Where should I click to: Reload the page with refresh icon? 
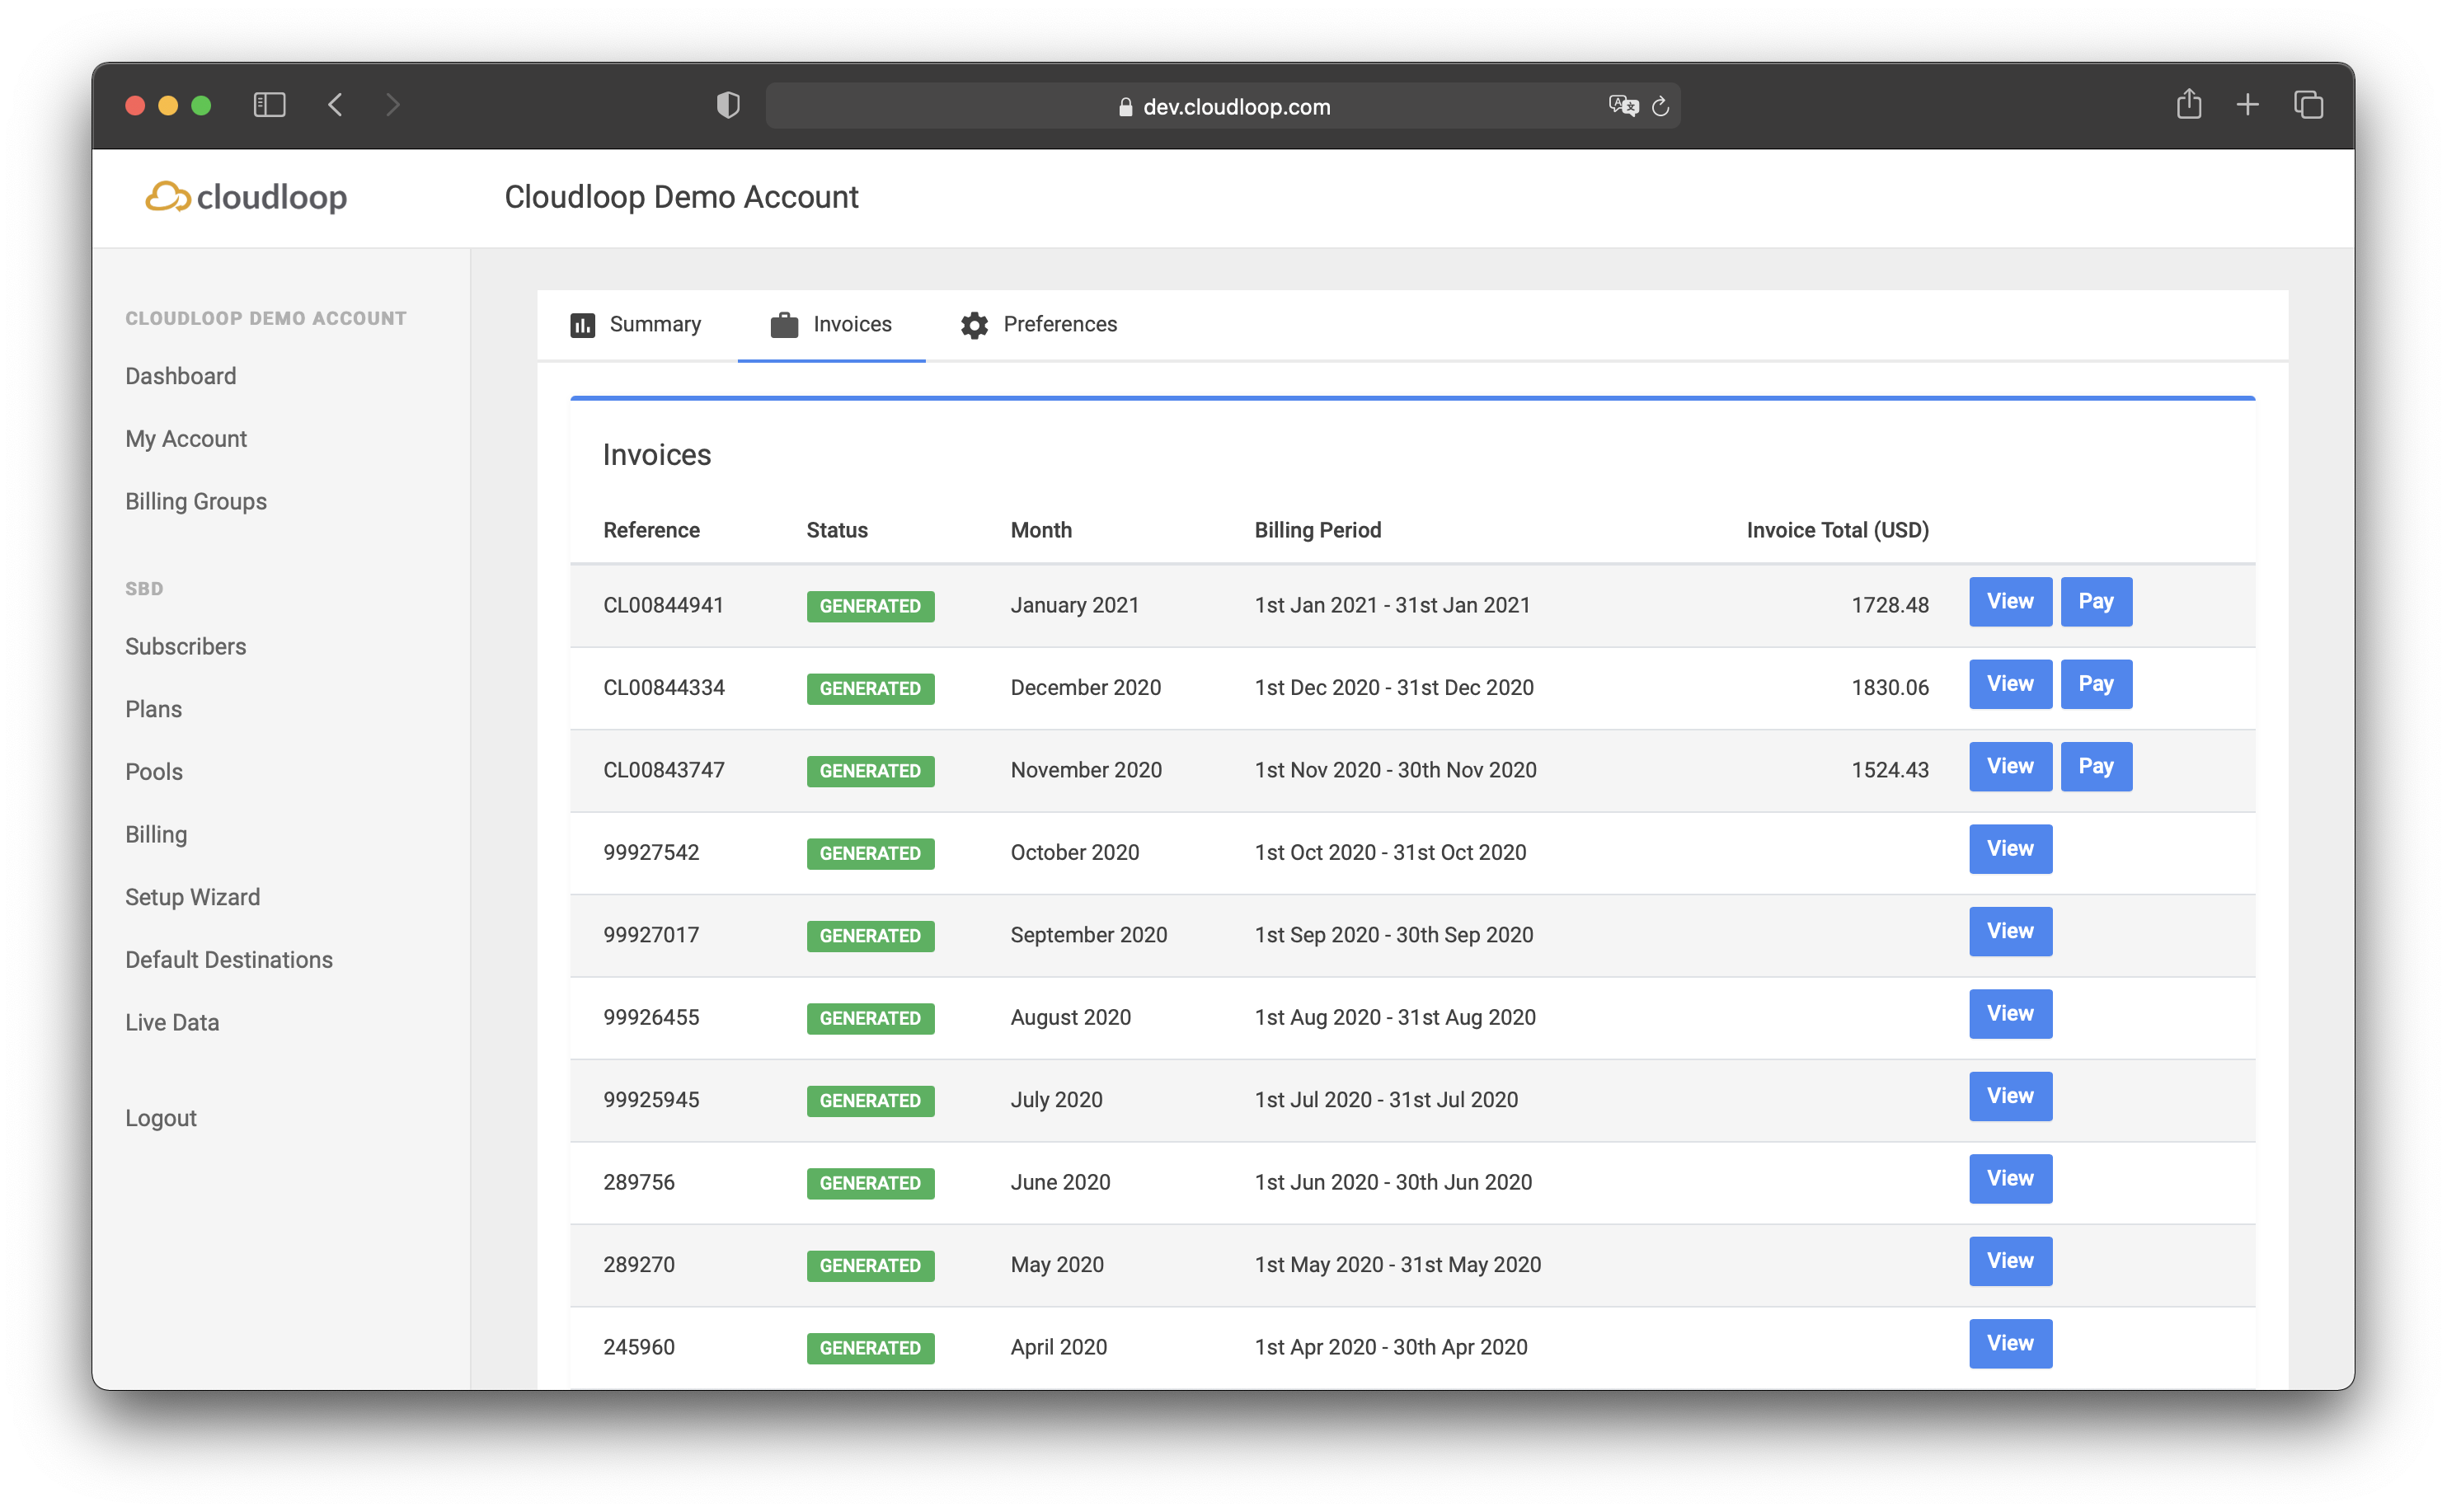click(x=1660, y=106)
